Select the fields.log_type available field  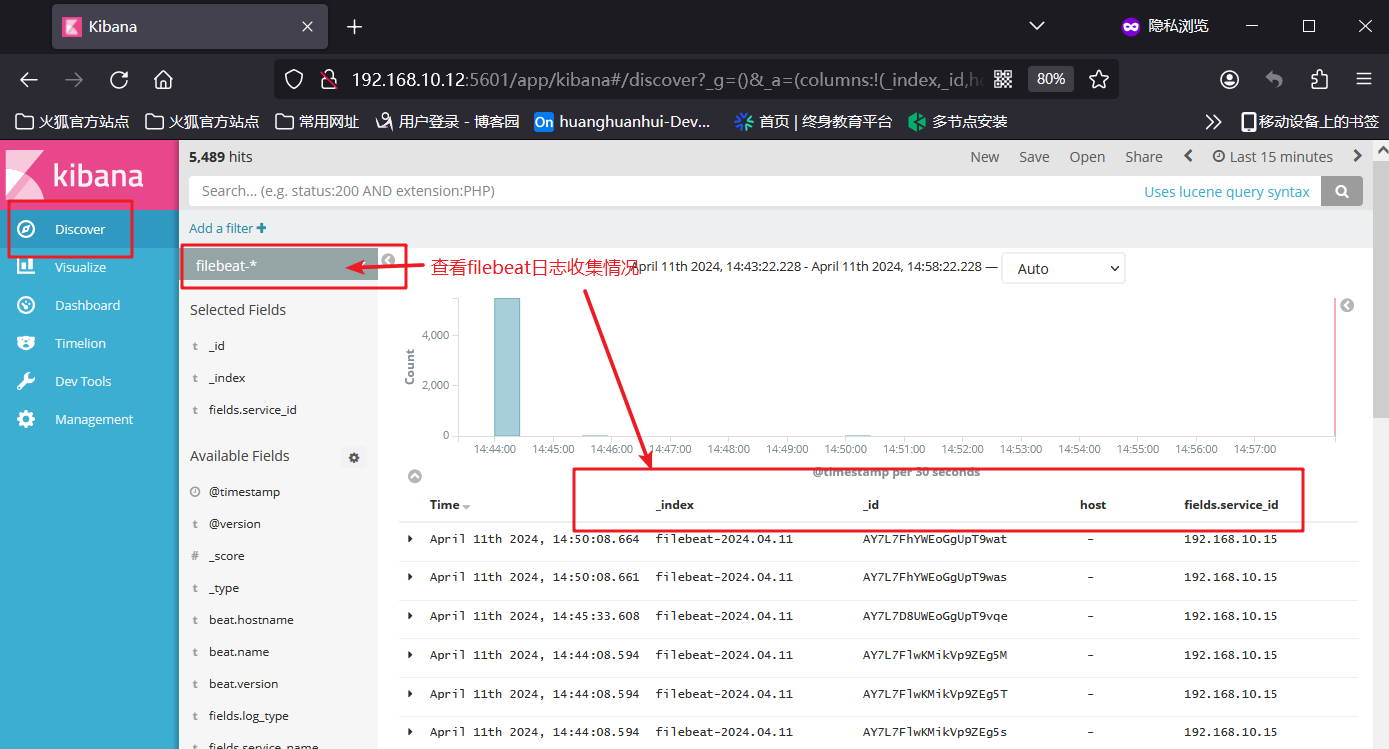248,716
